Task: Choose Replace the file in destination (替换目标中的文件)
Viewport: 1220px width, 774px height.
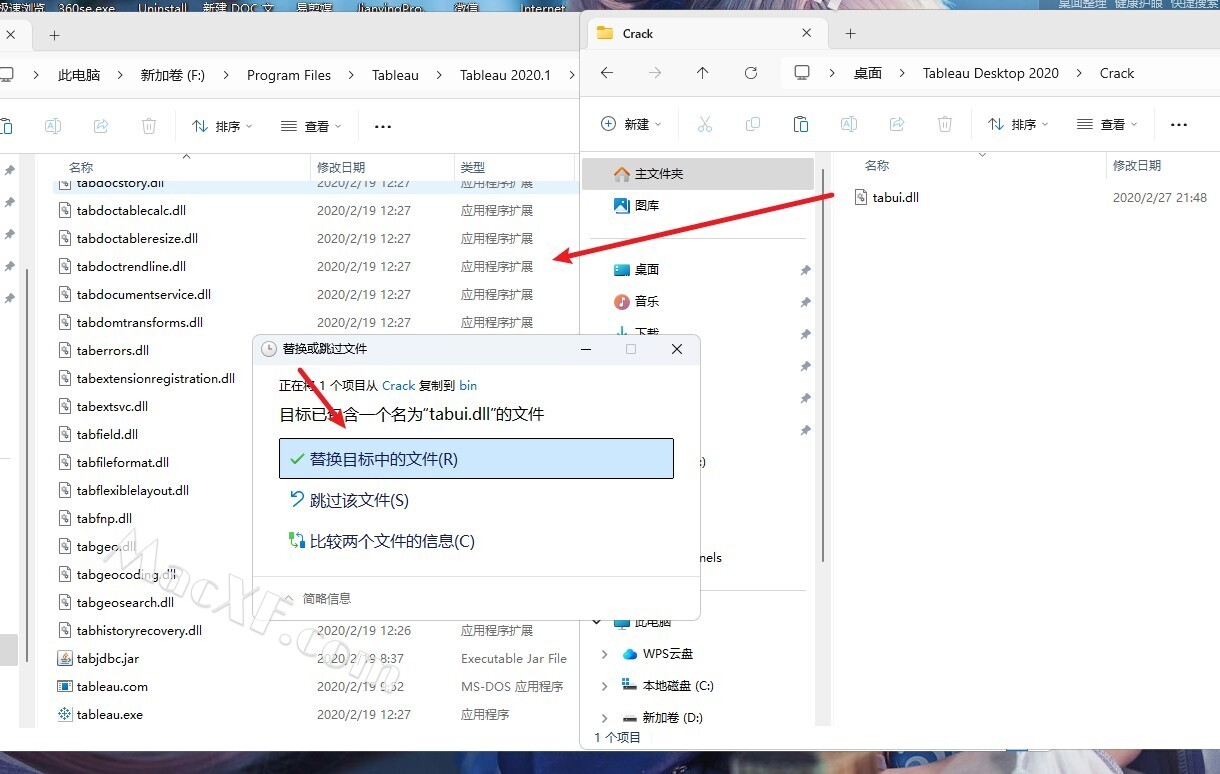Action: coord(476,459)
